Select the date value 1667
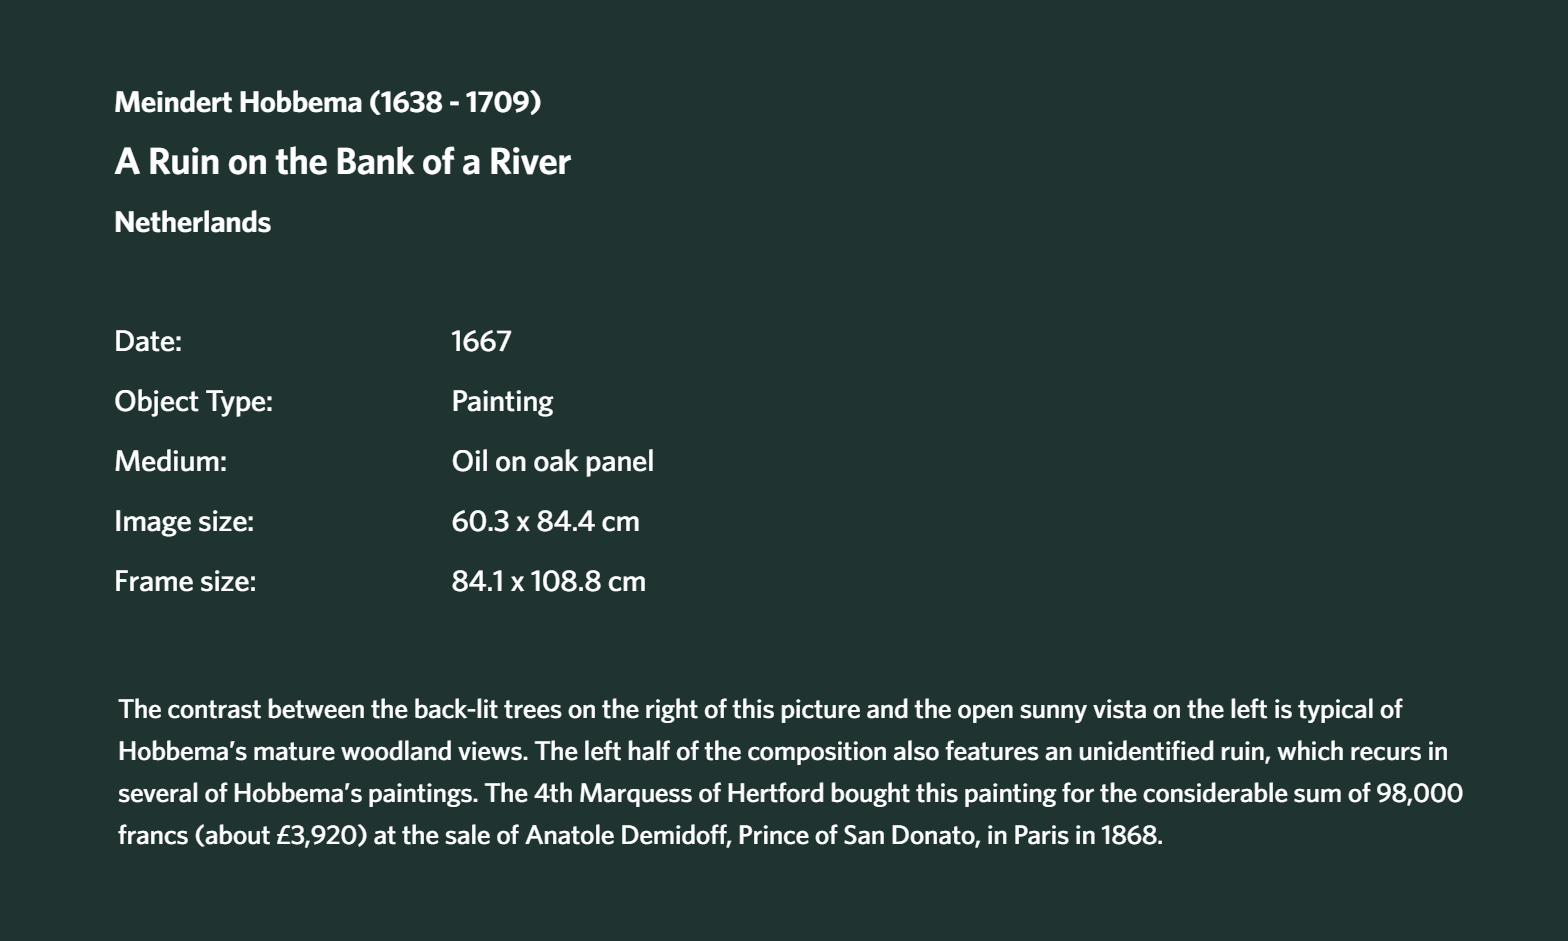 click(x=481, y=341)
